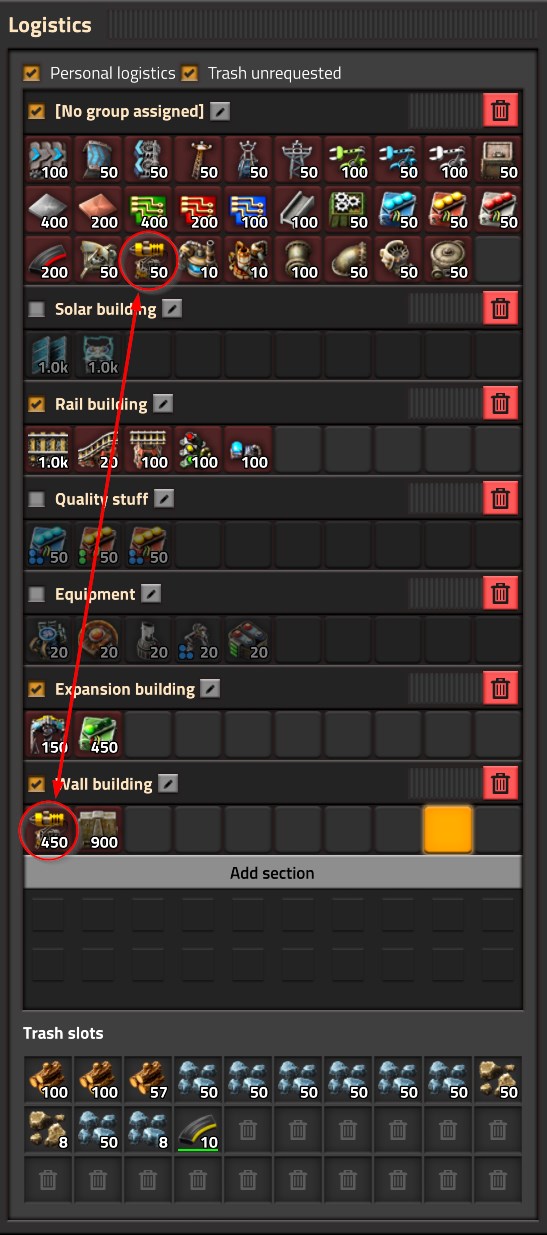Enable the Solar building section checkbox

(x=37, y=309)
